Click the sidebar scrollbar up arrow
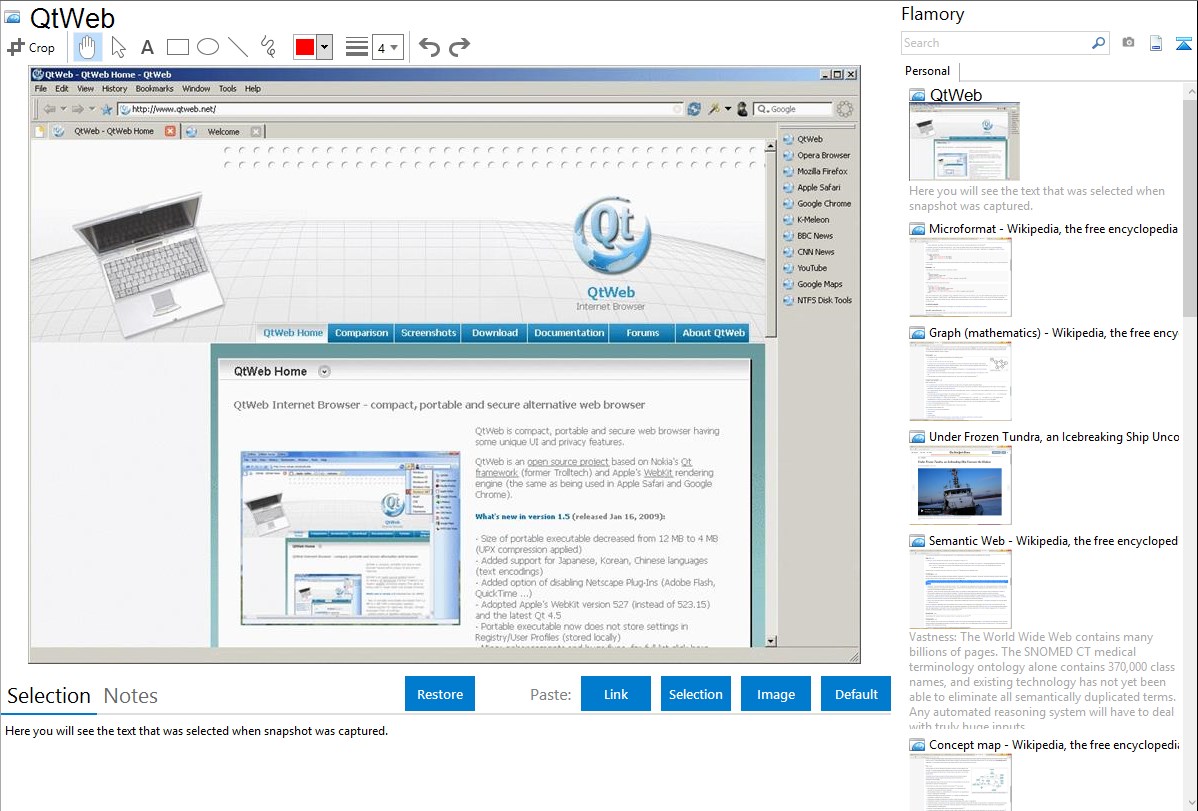1198x811 pixels. coord(1190,91)
